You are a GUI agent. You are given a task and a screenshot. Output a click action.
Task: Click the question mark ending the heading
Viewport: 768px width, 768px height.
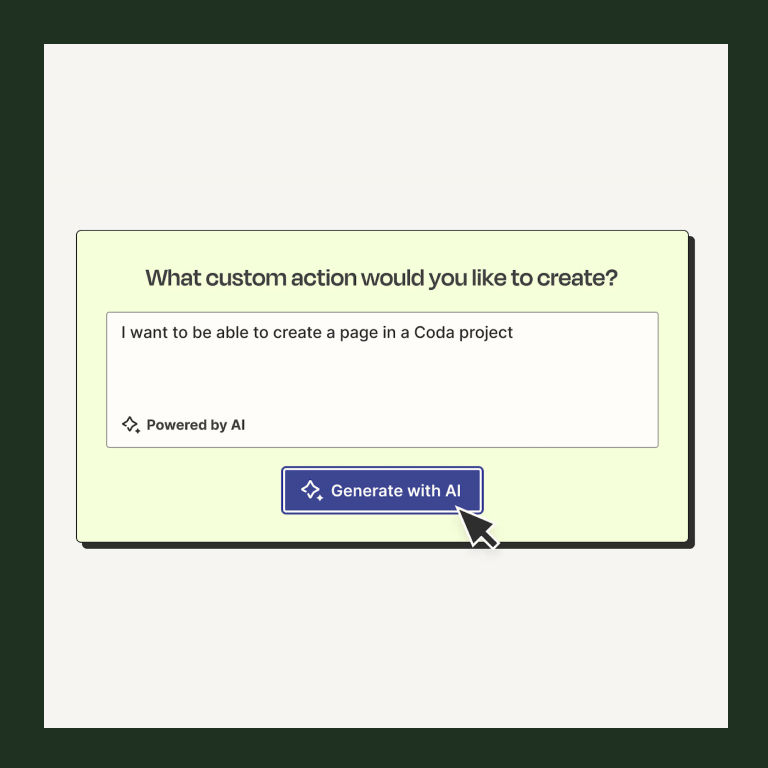[611, 278]
